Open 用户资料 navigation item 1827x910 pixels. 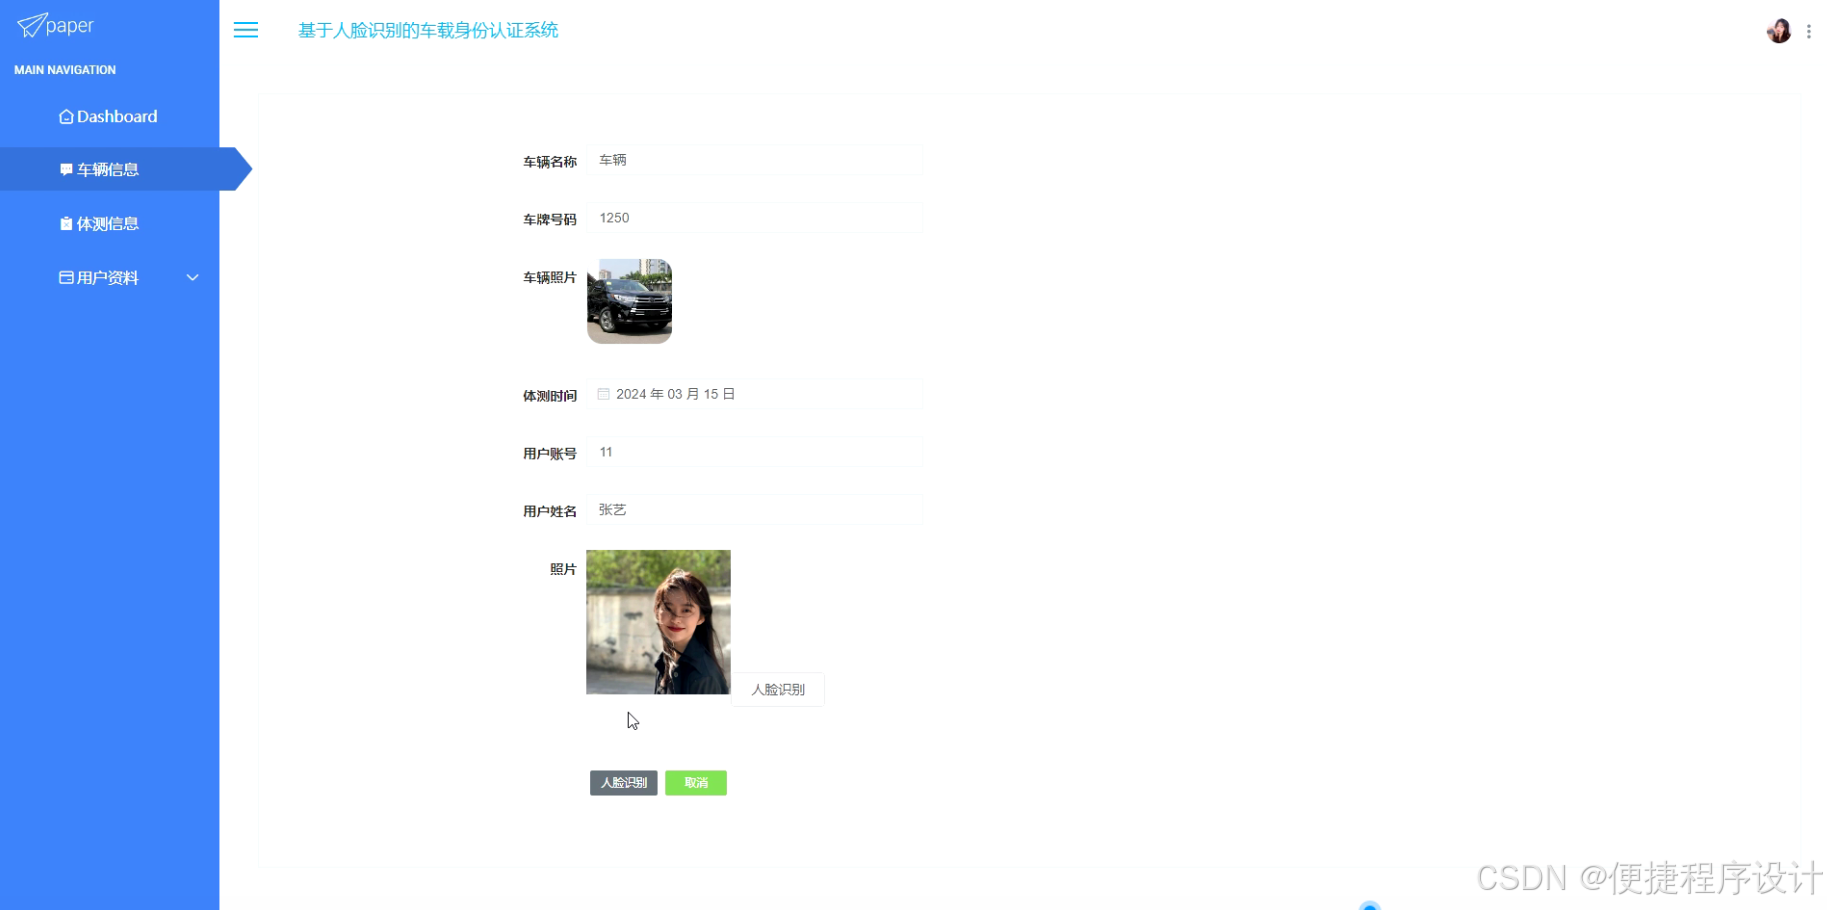click(x=110, y=278)
